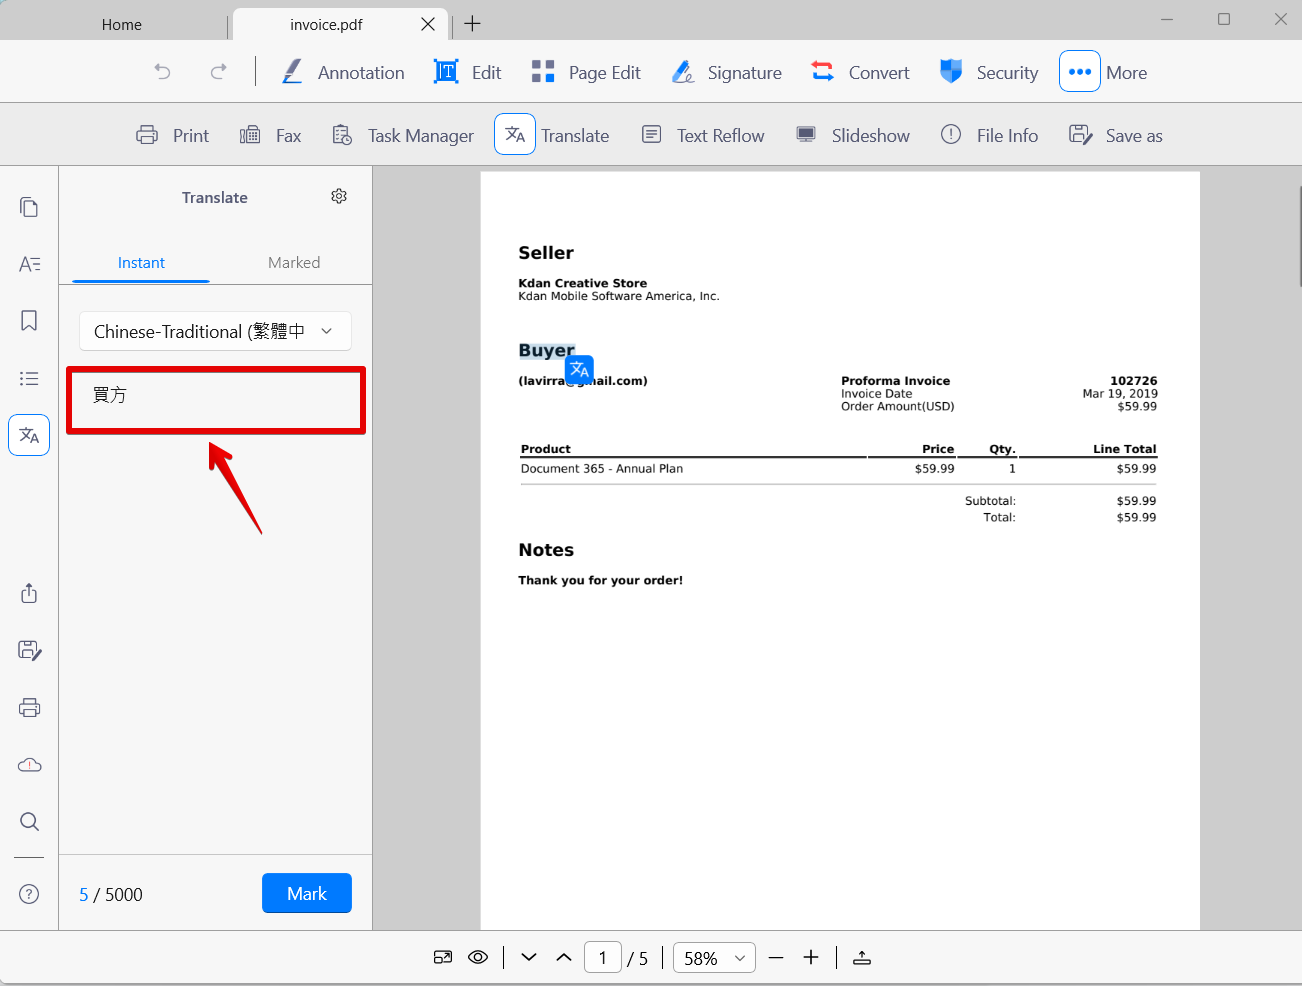Toggle the eye view icon
The height and width of the screenshot is (986, 1302).
(478, 957)
